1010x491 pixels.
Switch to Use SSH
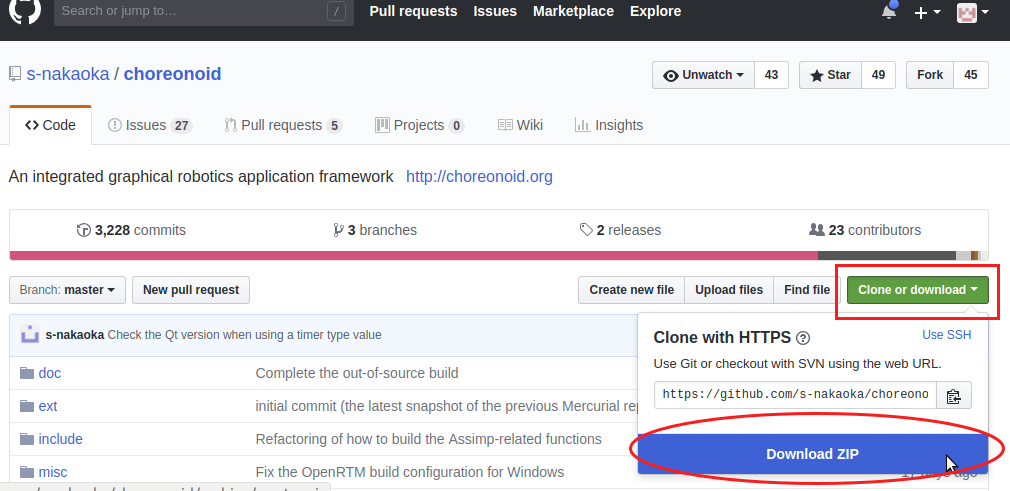[x=946, y=335]
